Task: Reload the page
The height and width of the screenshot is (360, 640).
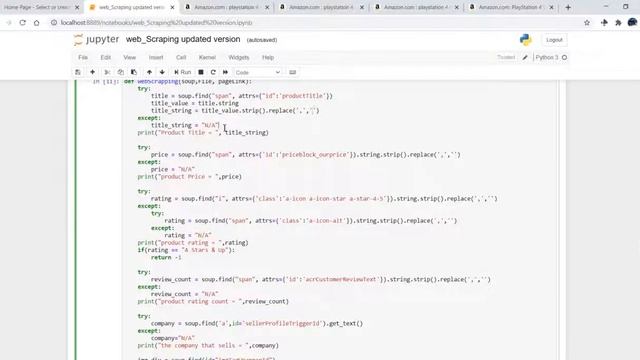Action: click(23, 23)
